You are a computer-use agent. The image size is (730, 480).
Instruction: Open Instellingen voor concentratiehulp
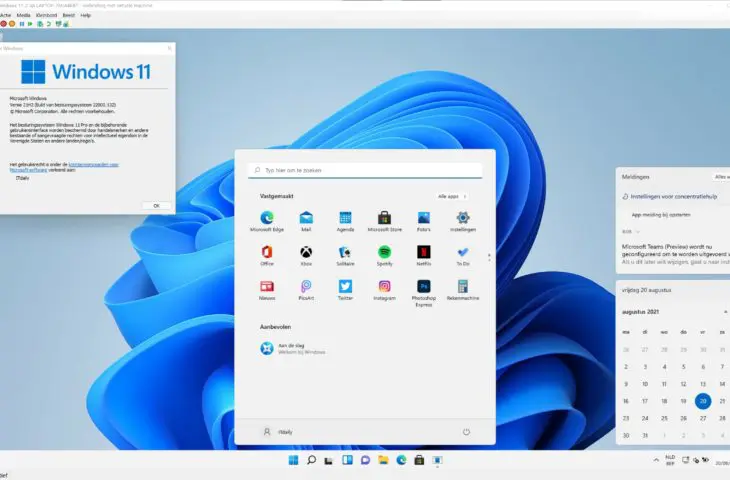point(670,196)
